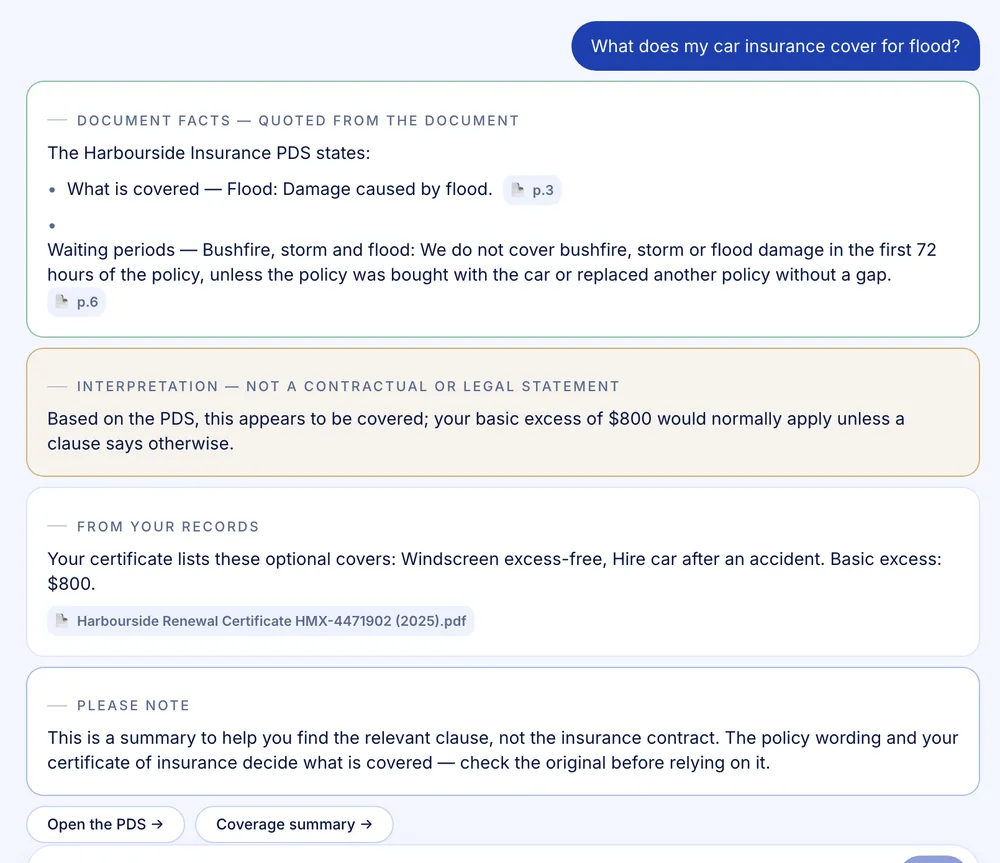Open Harbourside Renewal Certificate HMX-4471902 (2025).pdf

coord(261,621)
